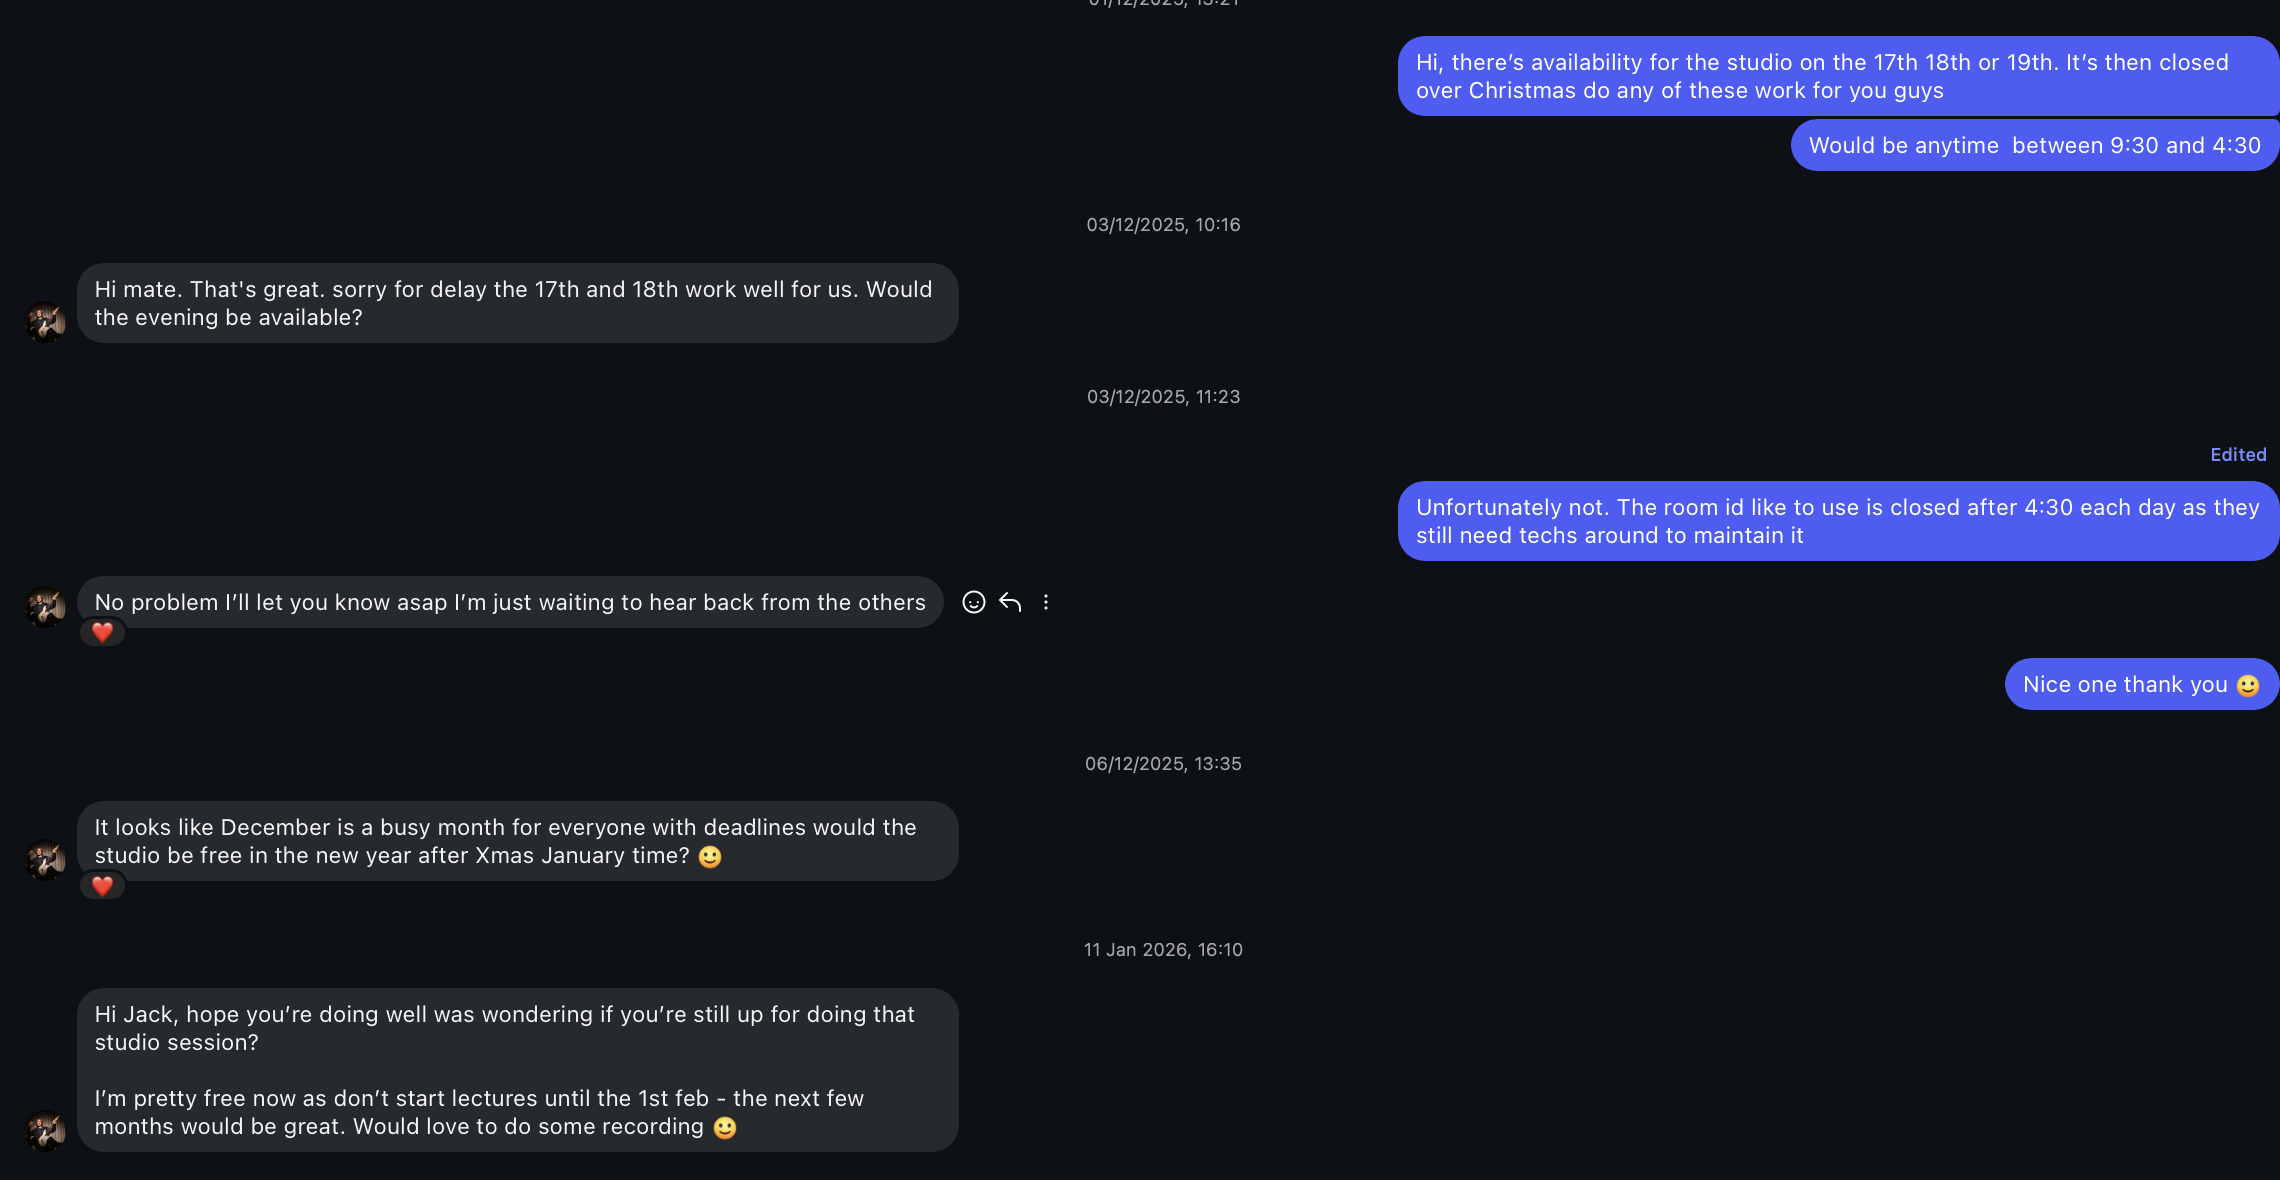Click the 'Hi mate. That's great' message bubble
Image resolution: width=2280 pixels, height=1180 pixels.
518,303
